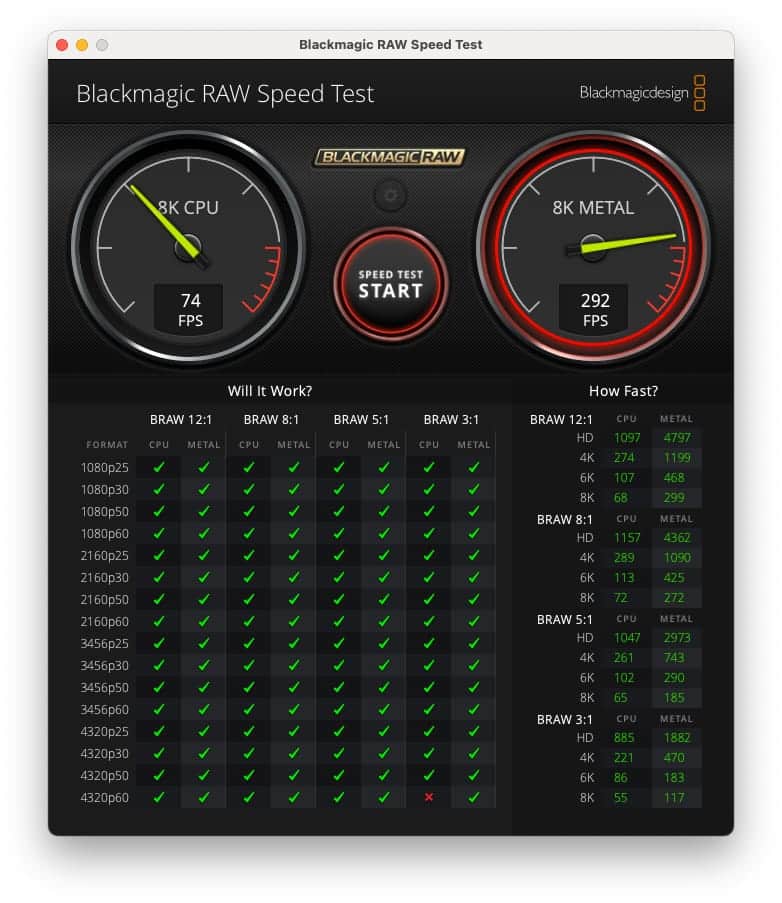782x903 pixels.
Task: Click BRAW 5:1 HD METAL value 2973
Action: [677, 638]
